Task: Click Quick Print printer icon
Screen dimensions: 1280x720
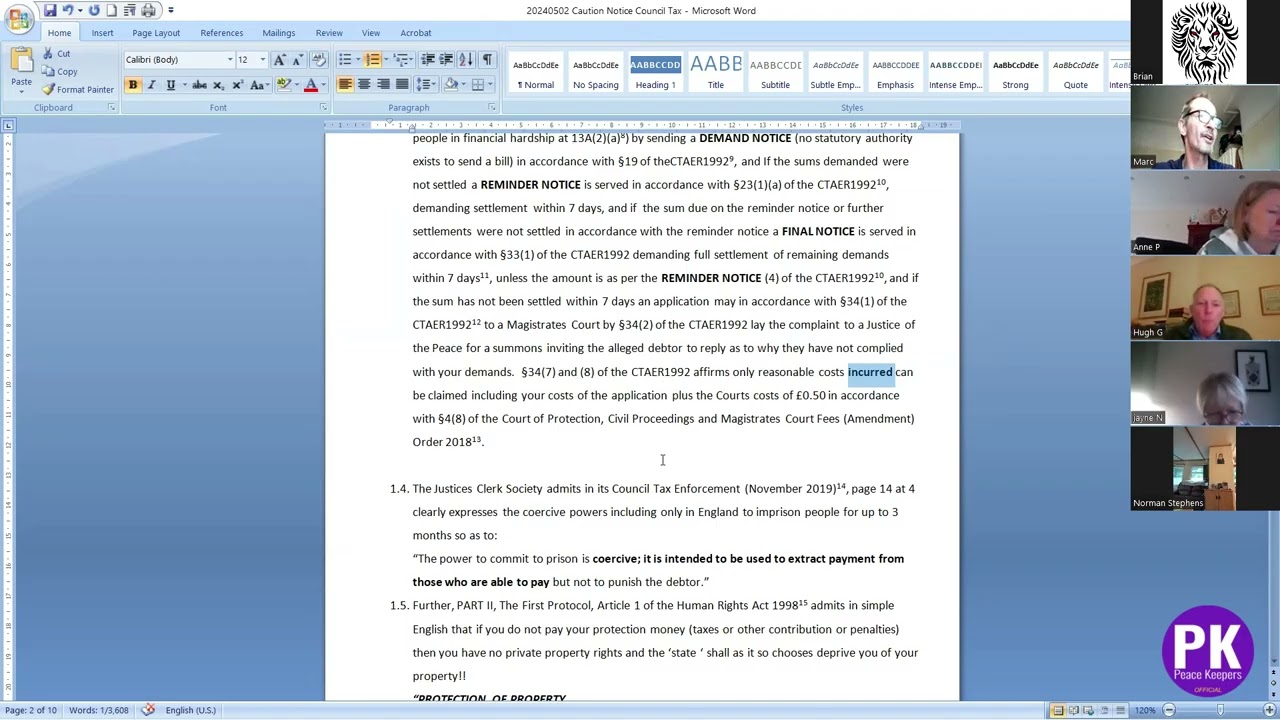Action: [148, 10]
